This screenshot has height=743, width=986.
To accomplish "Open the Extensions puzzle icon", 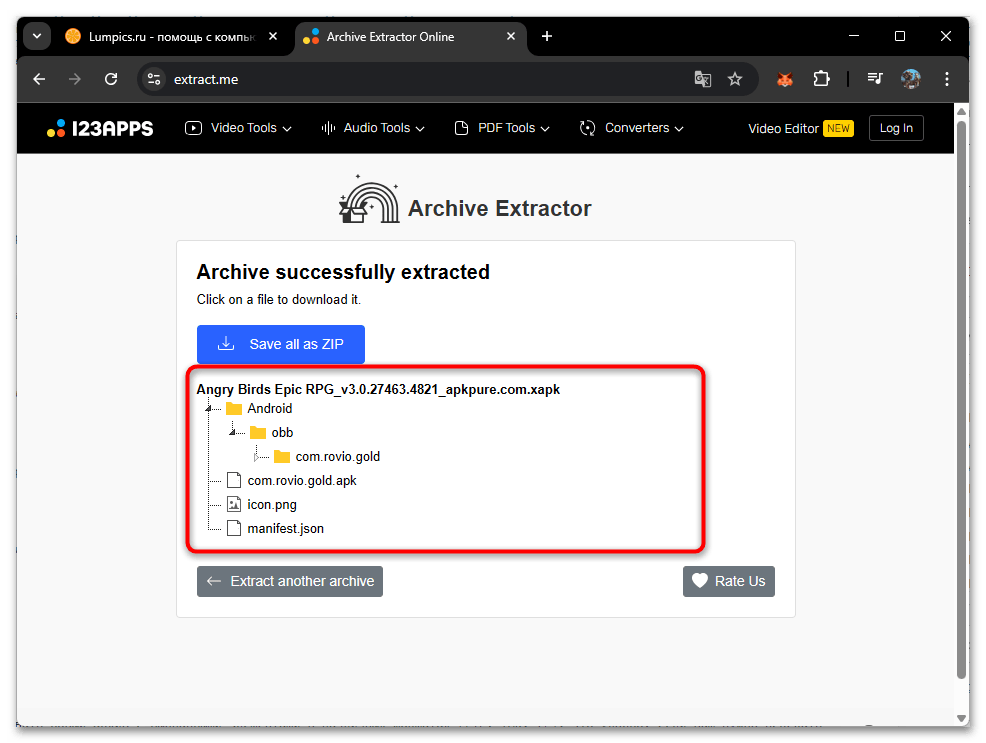I will [x=821, y=79].
